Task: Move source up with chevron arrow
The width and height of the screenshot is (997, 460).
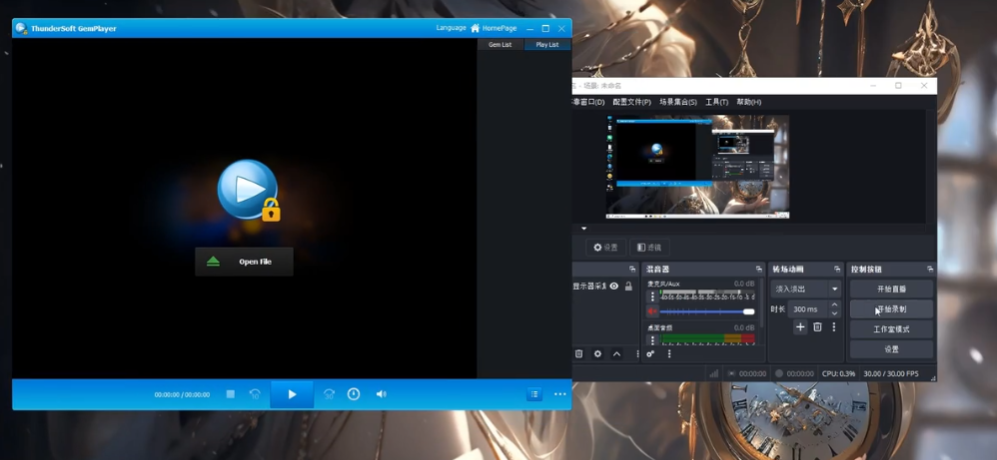Action: pos(617,354)
